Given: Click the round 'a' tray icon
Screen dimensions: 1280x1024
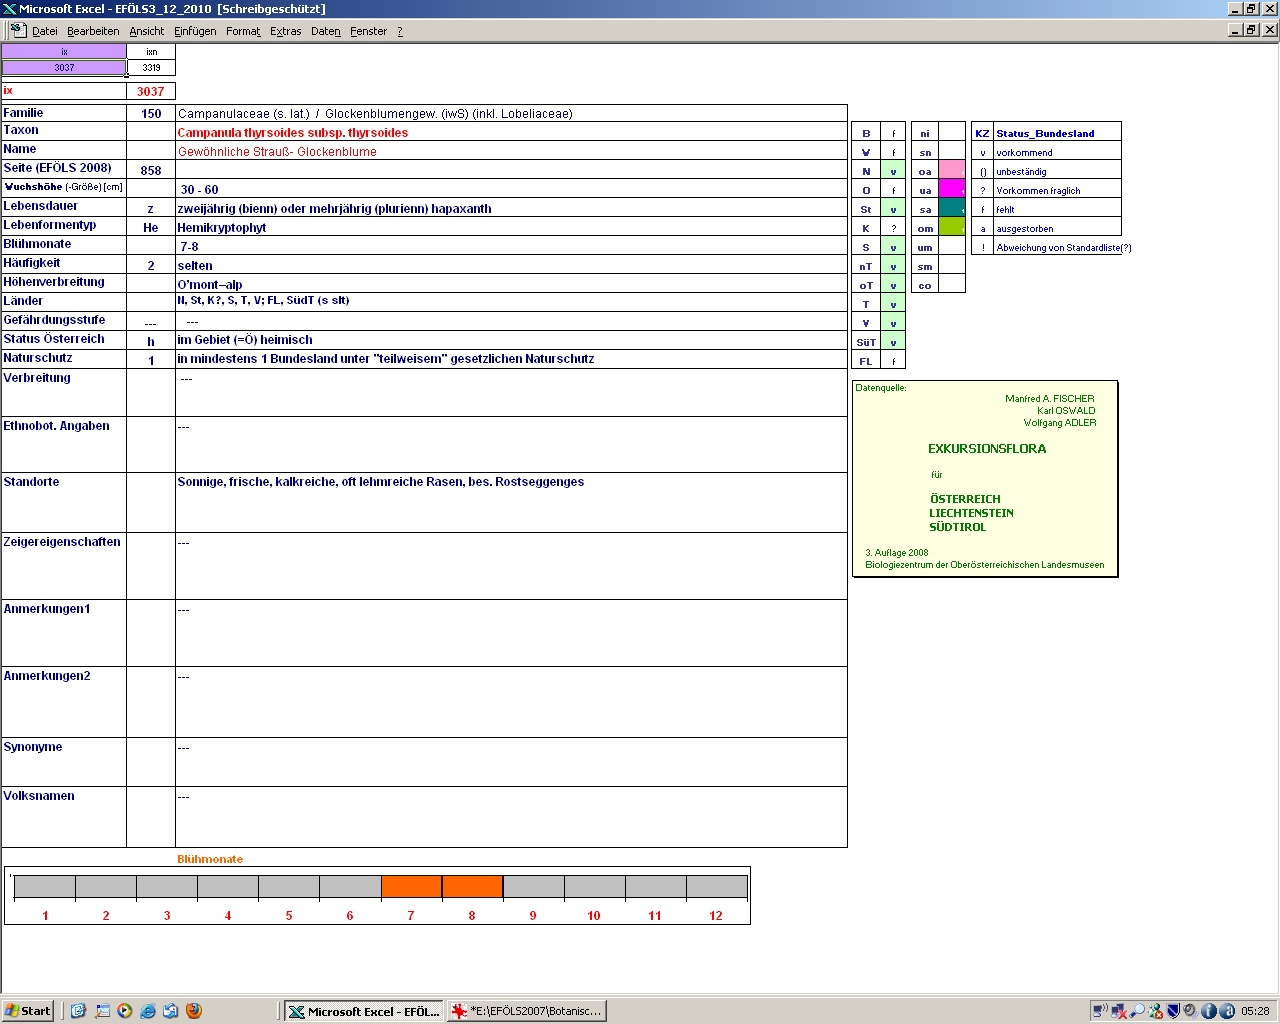Looking at the screenshot, I should click(x=1226, y=1011).
